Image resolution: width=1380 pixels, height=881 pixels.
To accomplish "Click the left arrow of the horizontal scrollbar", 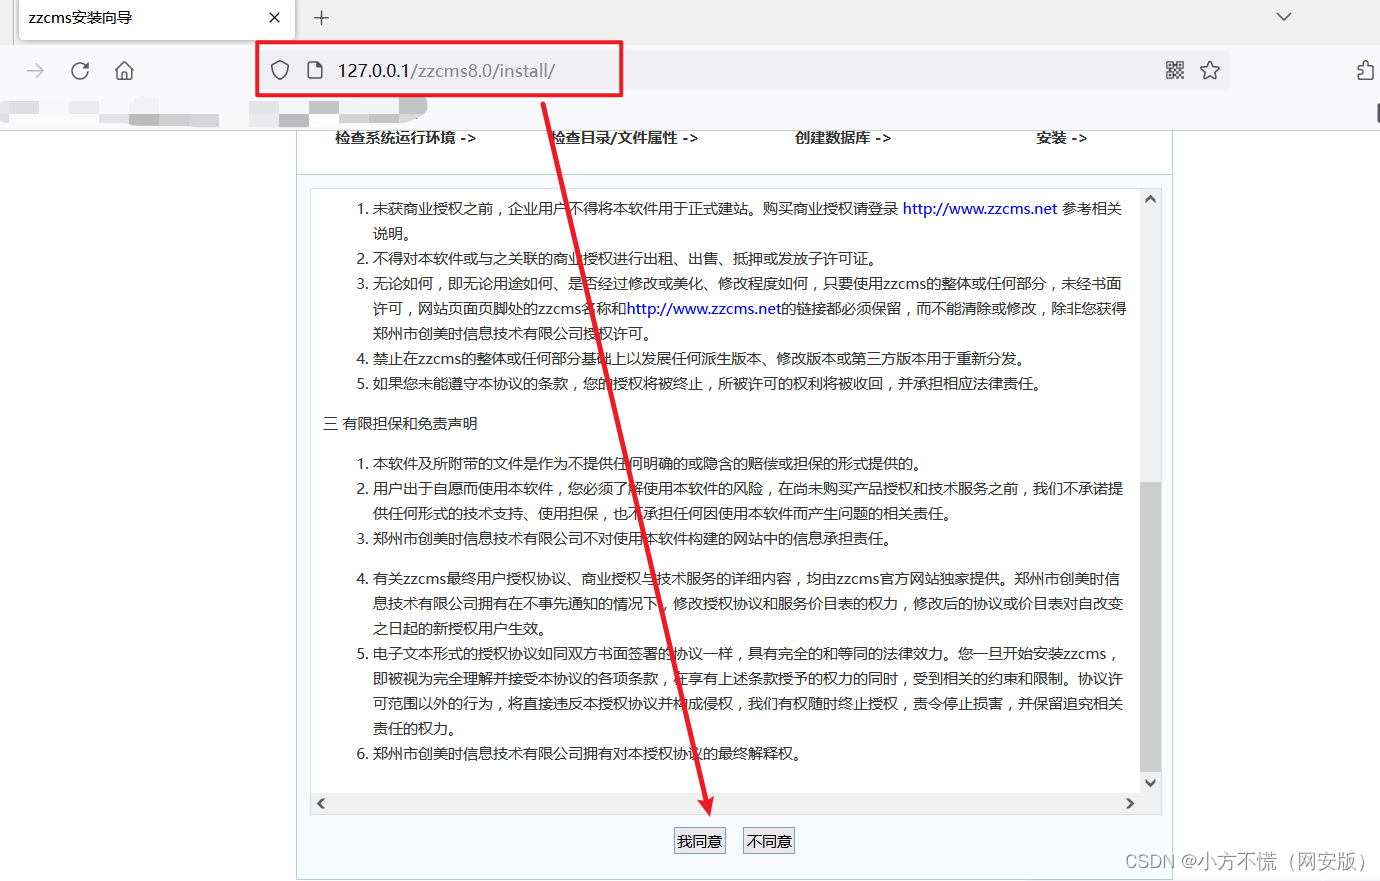I will tap(320, 803).
